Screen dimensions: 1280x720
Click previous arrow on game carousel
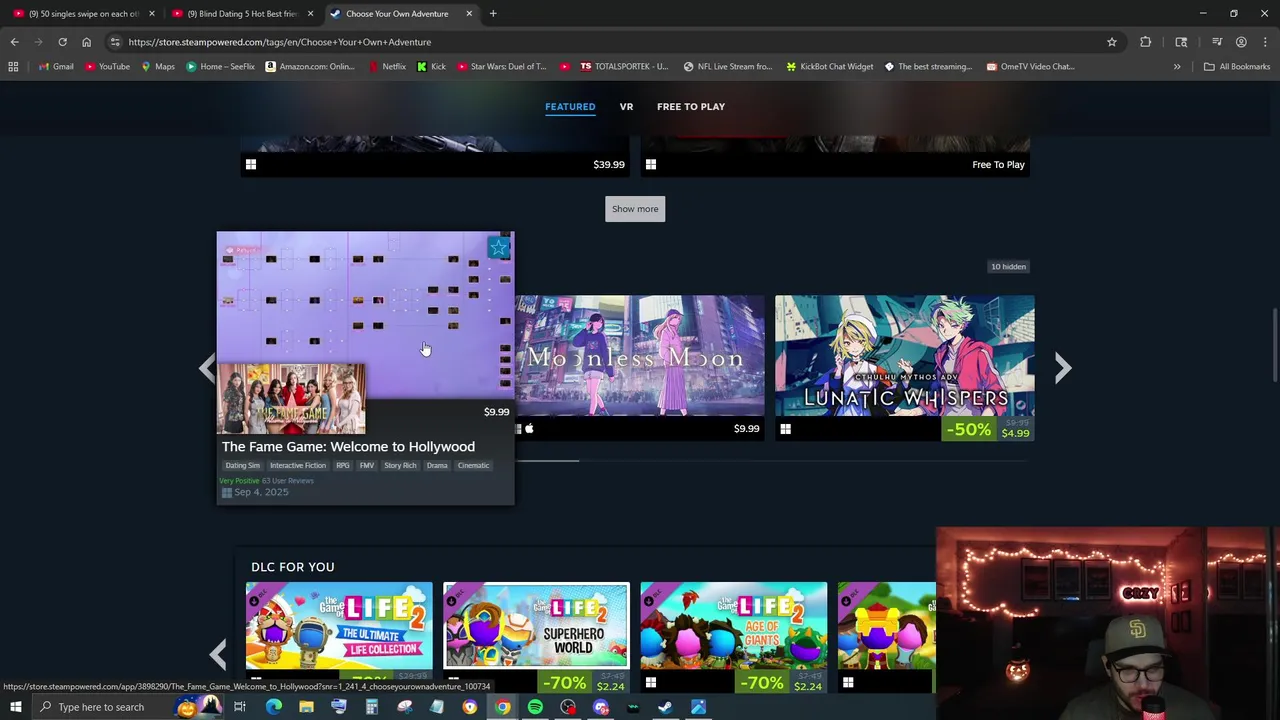[206, 368]
